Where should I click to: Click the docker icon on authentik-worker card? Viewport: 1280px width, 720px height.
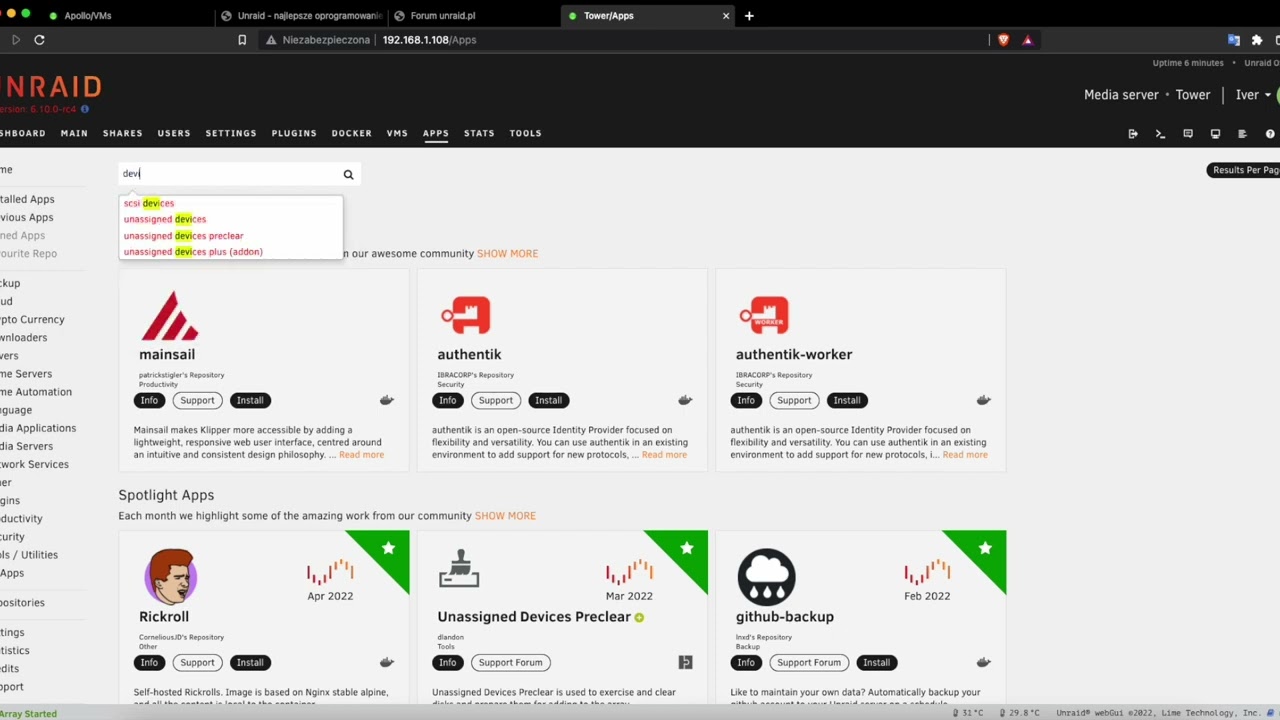[x=984, y=400]
